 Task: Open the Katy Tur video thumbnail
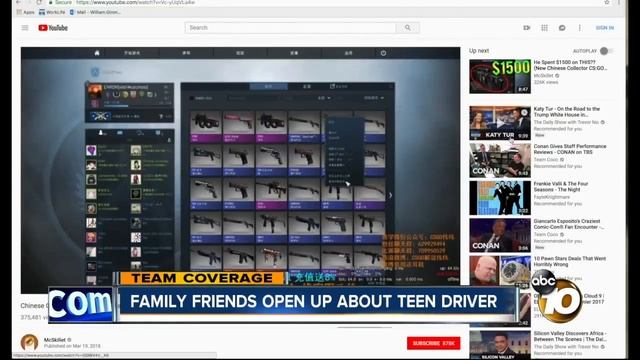(x=500, y=123)
